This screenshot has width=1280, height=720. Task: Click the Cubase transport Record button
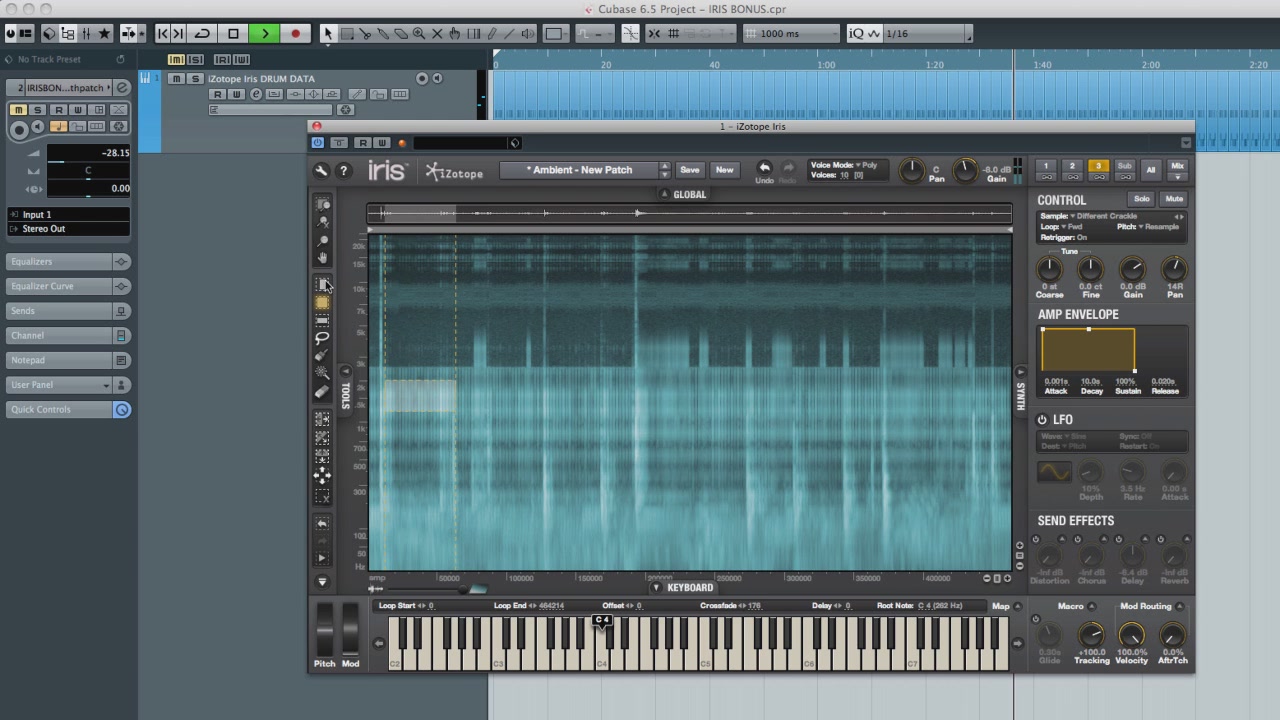pos(295,34)
